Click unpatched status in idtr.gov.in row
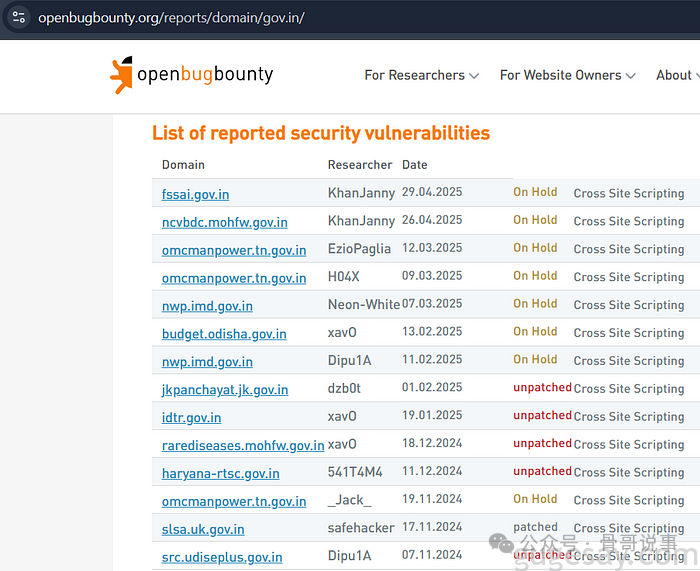 pos(542,415)
